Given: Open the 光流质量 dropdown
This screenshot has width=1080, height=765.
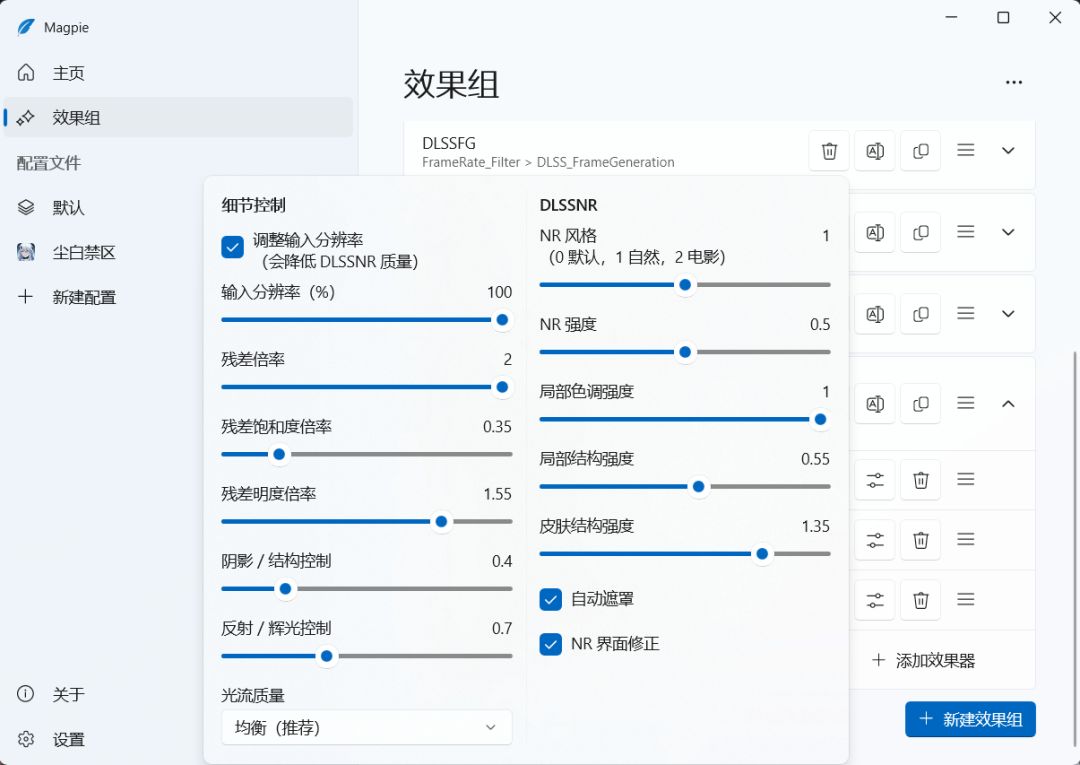Looking at the screenshot, I should click(366, 727).
